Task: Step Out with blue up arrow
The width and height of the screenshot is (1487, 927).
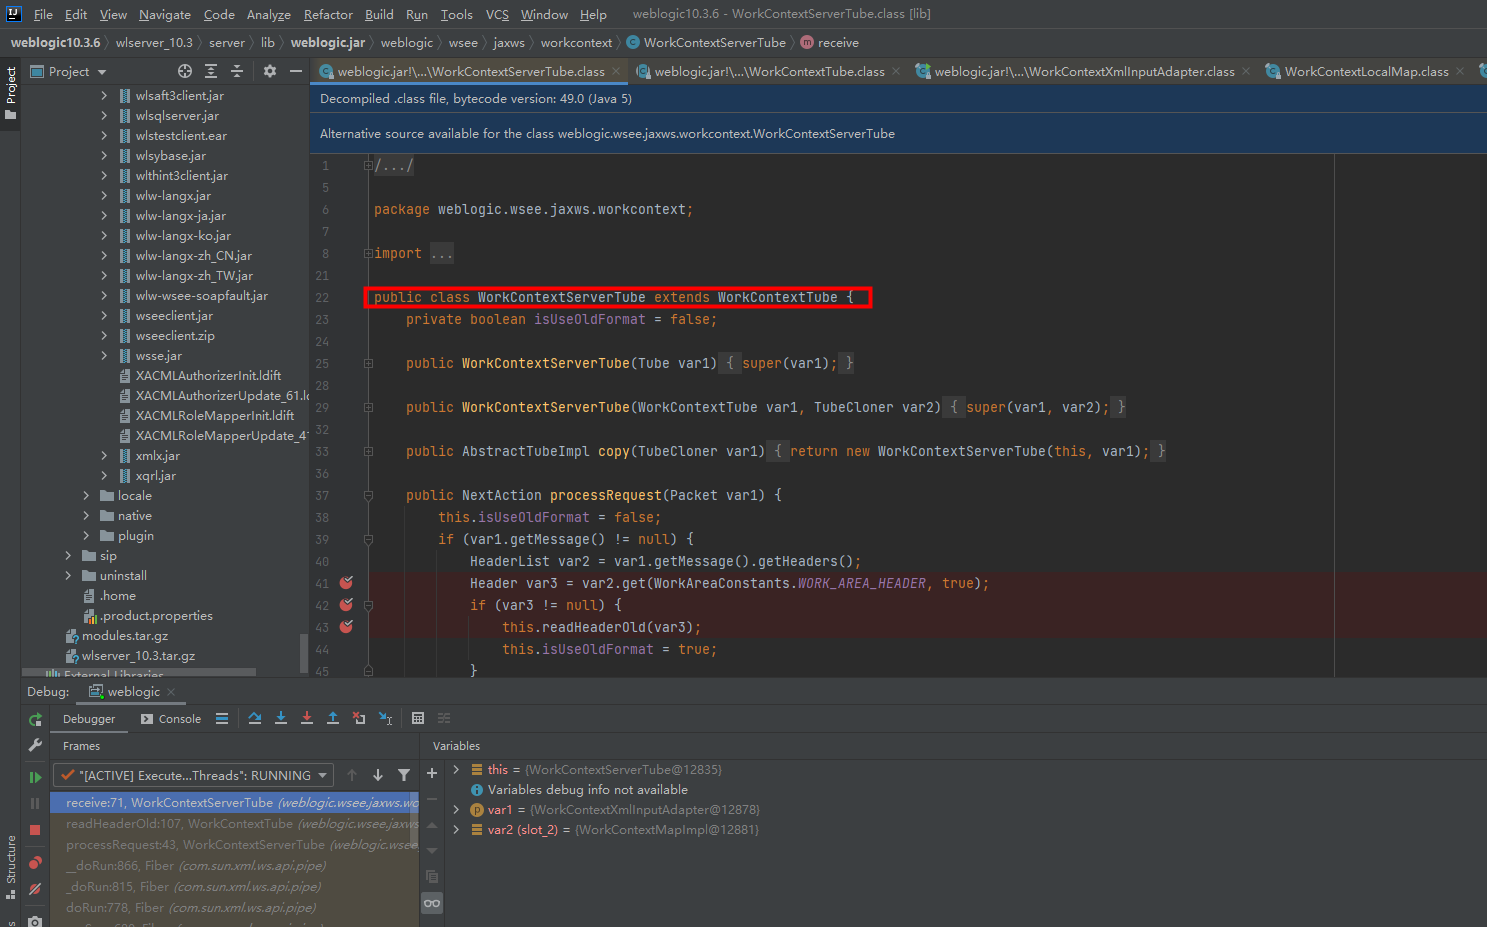Action: click(333, 718)
